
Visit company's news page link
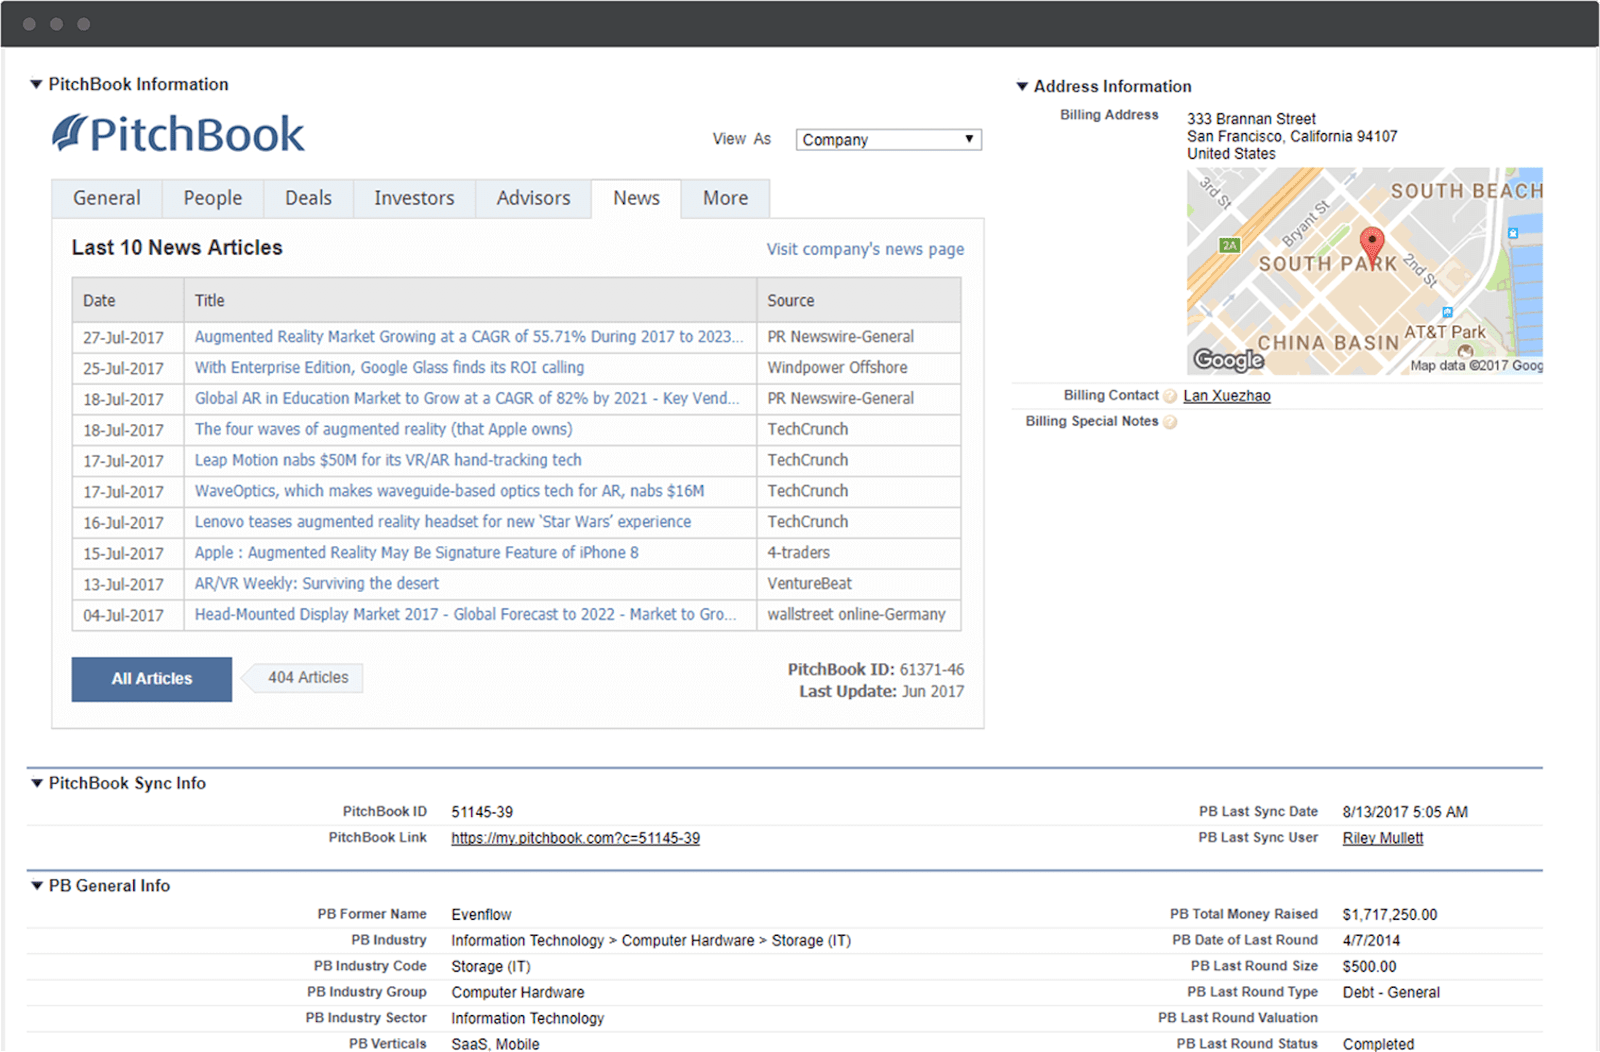click(865, 249)
